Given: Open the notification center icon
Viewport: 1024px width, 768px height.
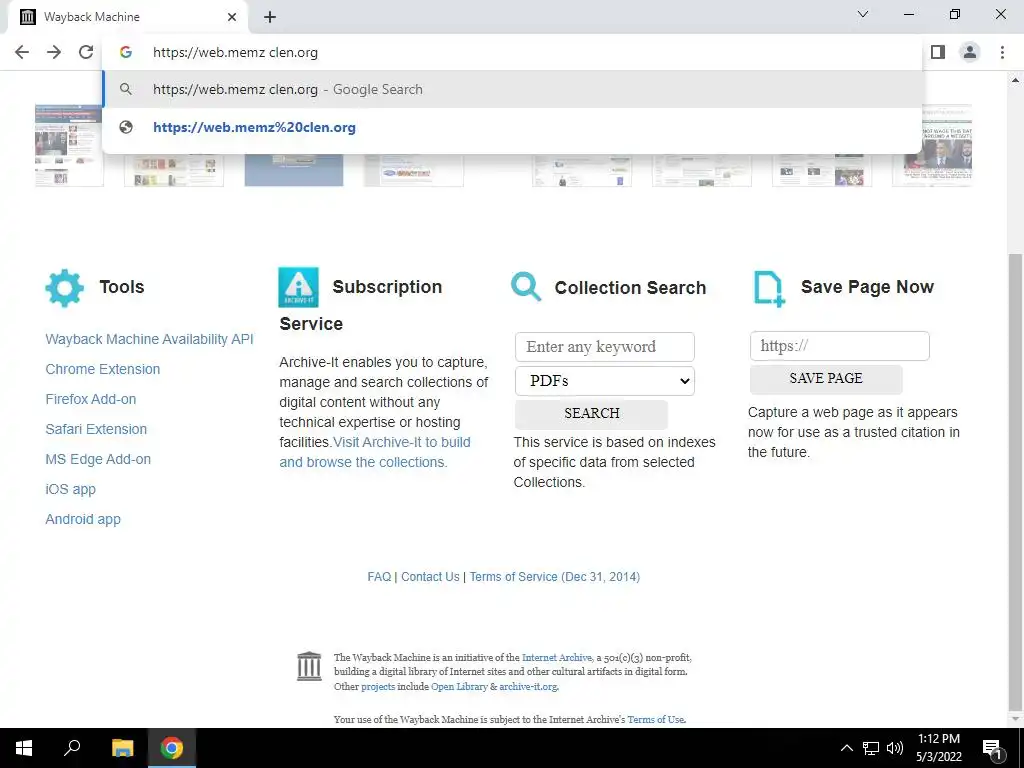Looking at the screenshot, I should (993, 748).
